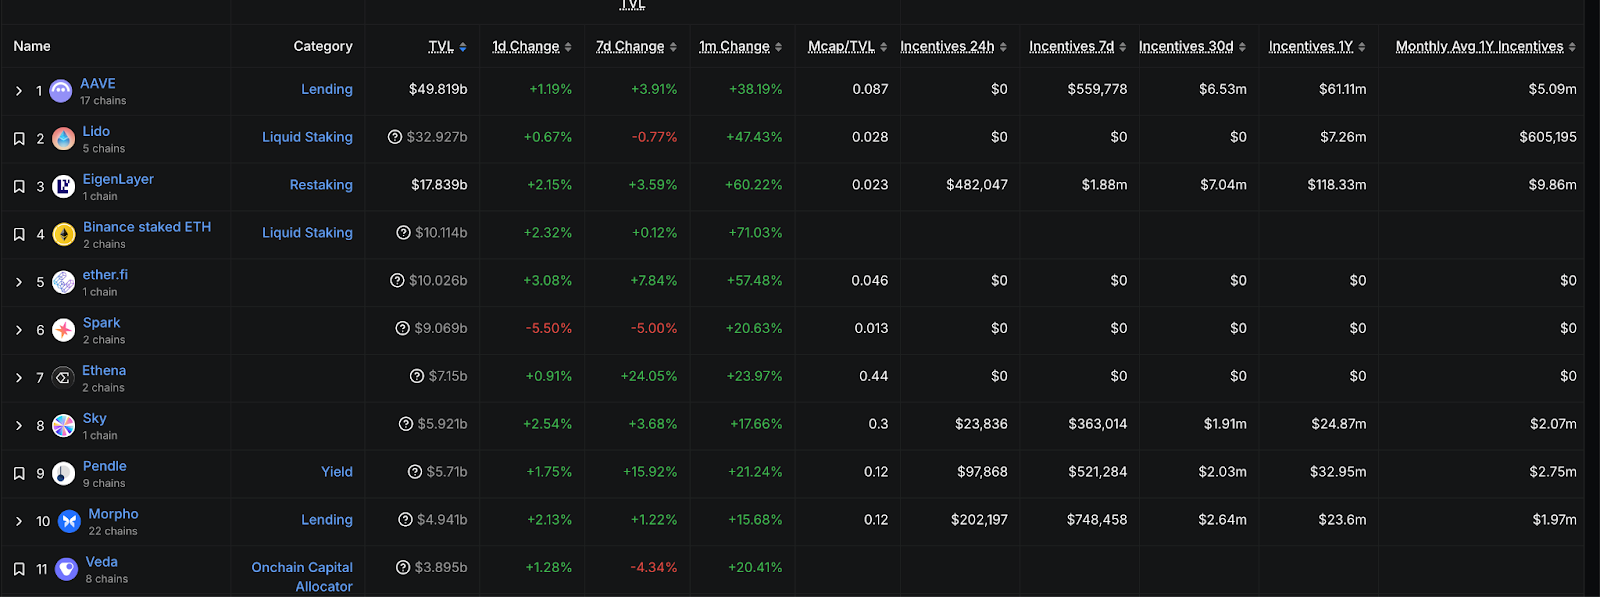Expand the Ethena row chevron

[x=19, y=378]
